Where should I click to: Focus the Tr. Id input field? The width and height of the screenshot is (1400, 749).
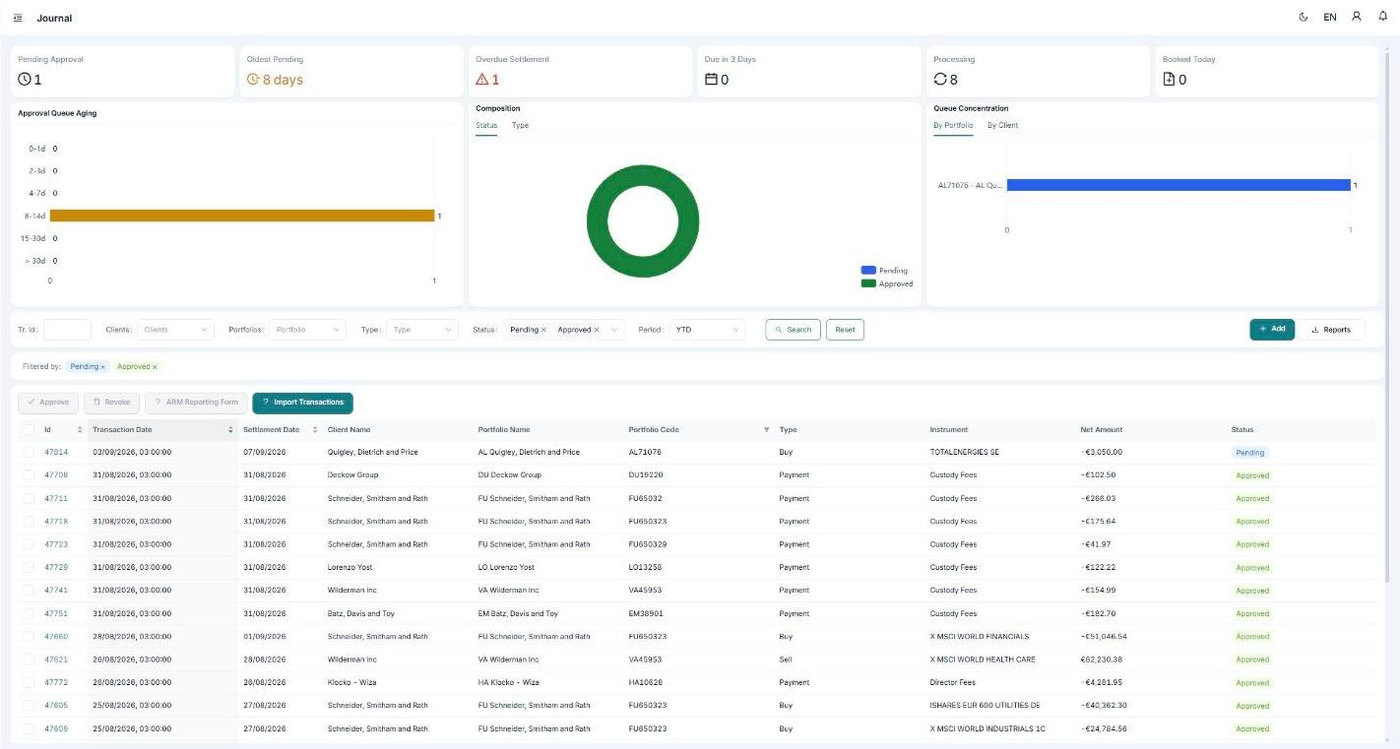click(67, 329)
